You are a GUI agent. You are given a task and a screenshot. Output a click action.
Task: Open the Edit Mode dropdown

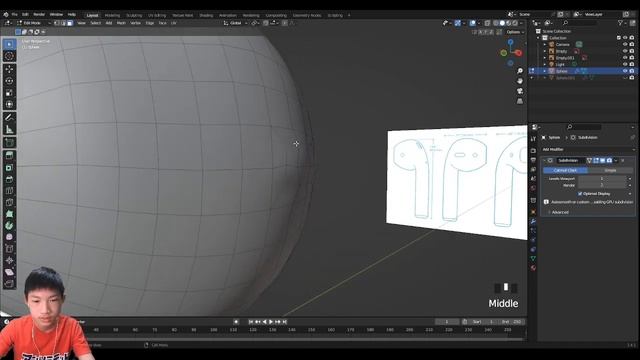click(33, 23)
